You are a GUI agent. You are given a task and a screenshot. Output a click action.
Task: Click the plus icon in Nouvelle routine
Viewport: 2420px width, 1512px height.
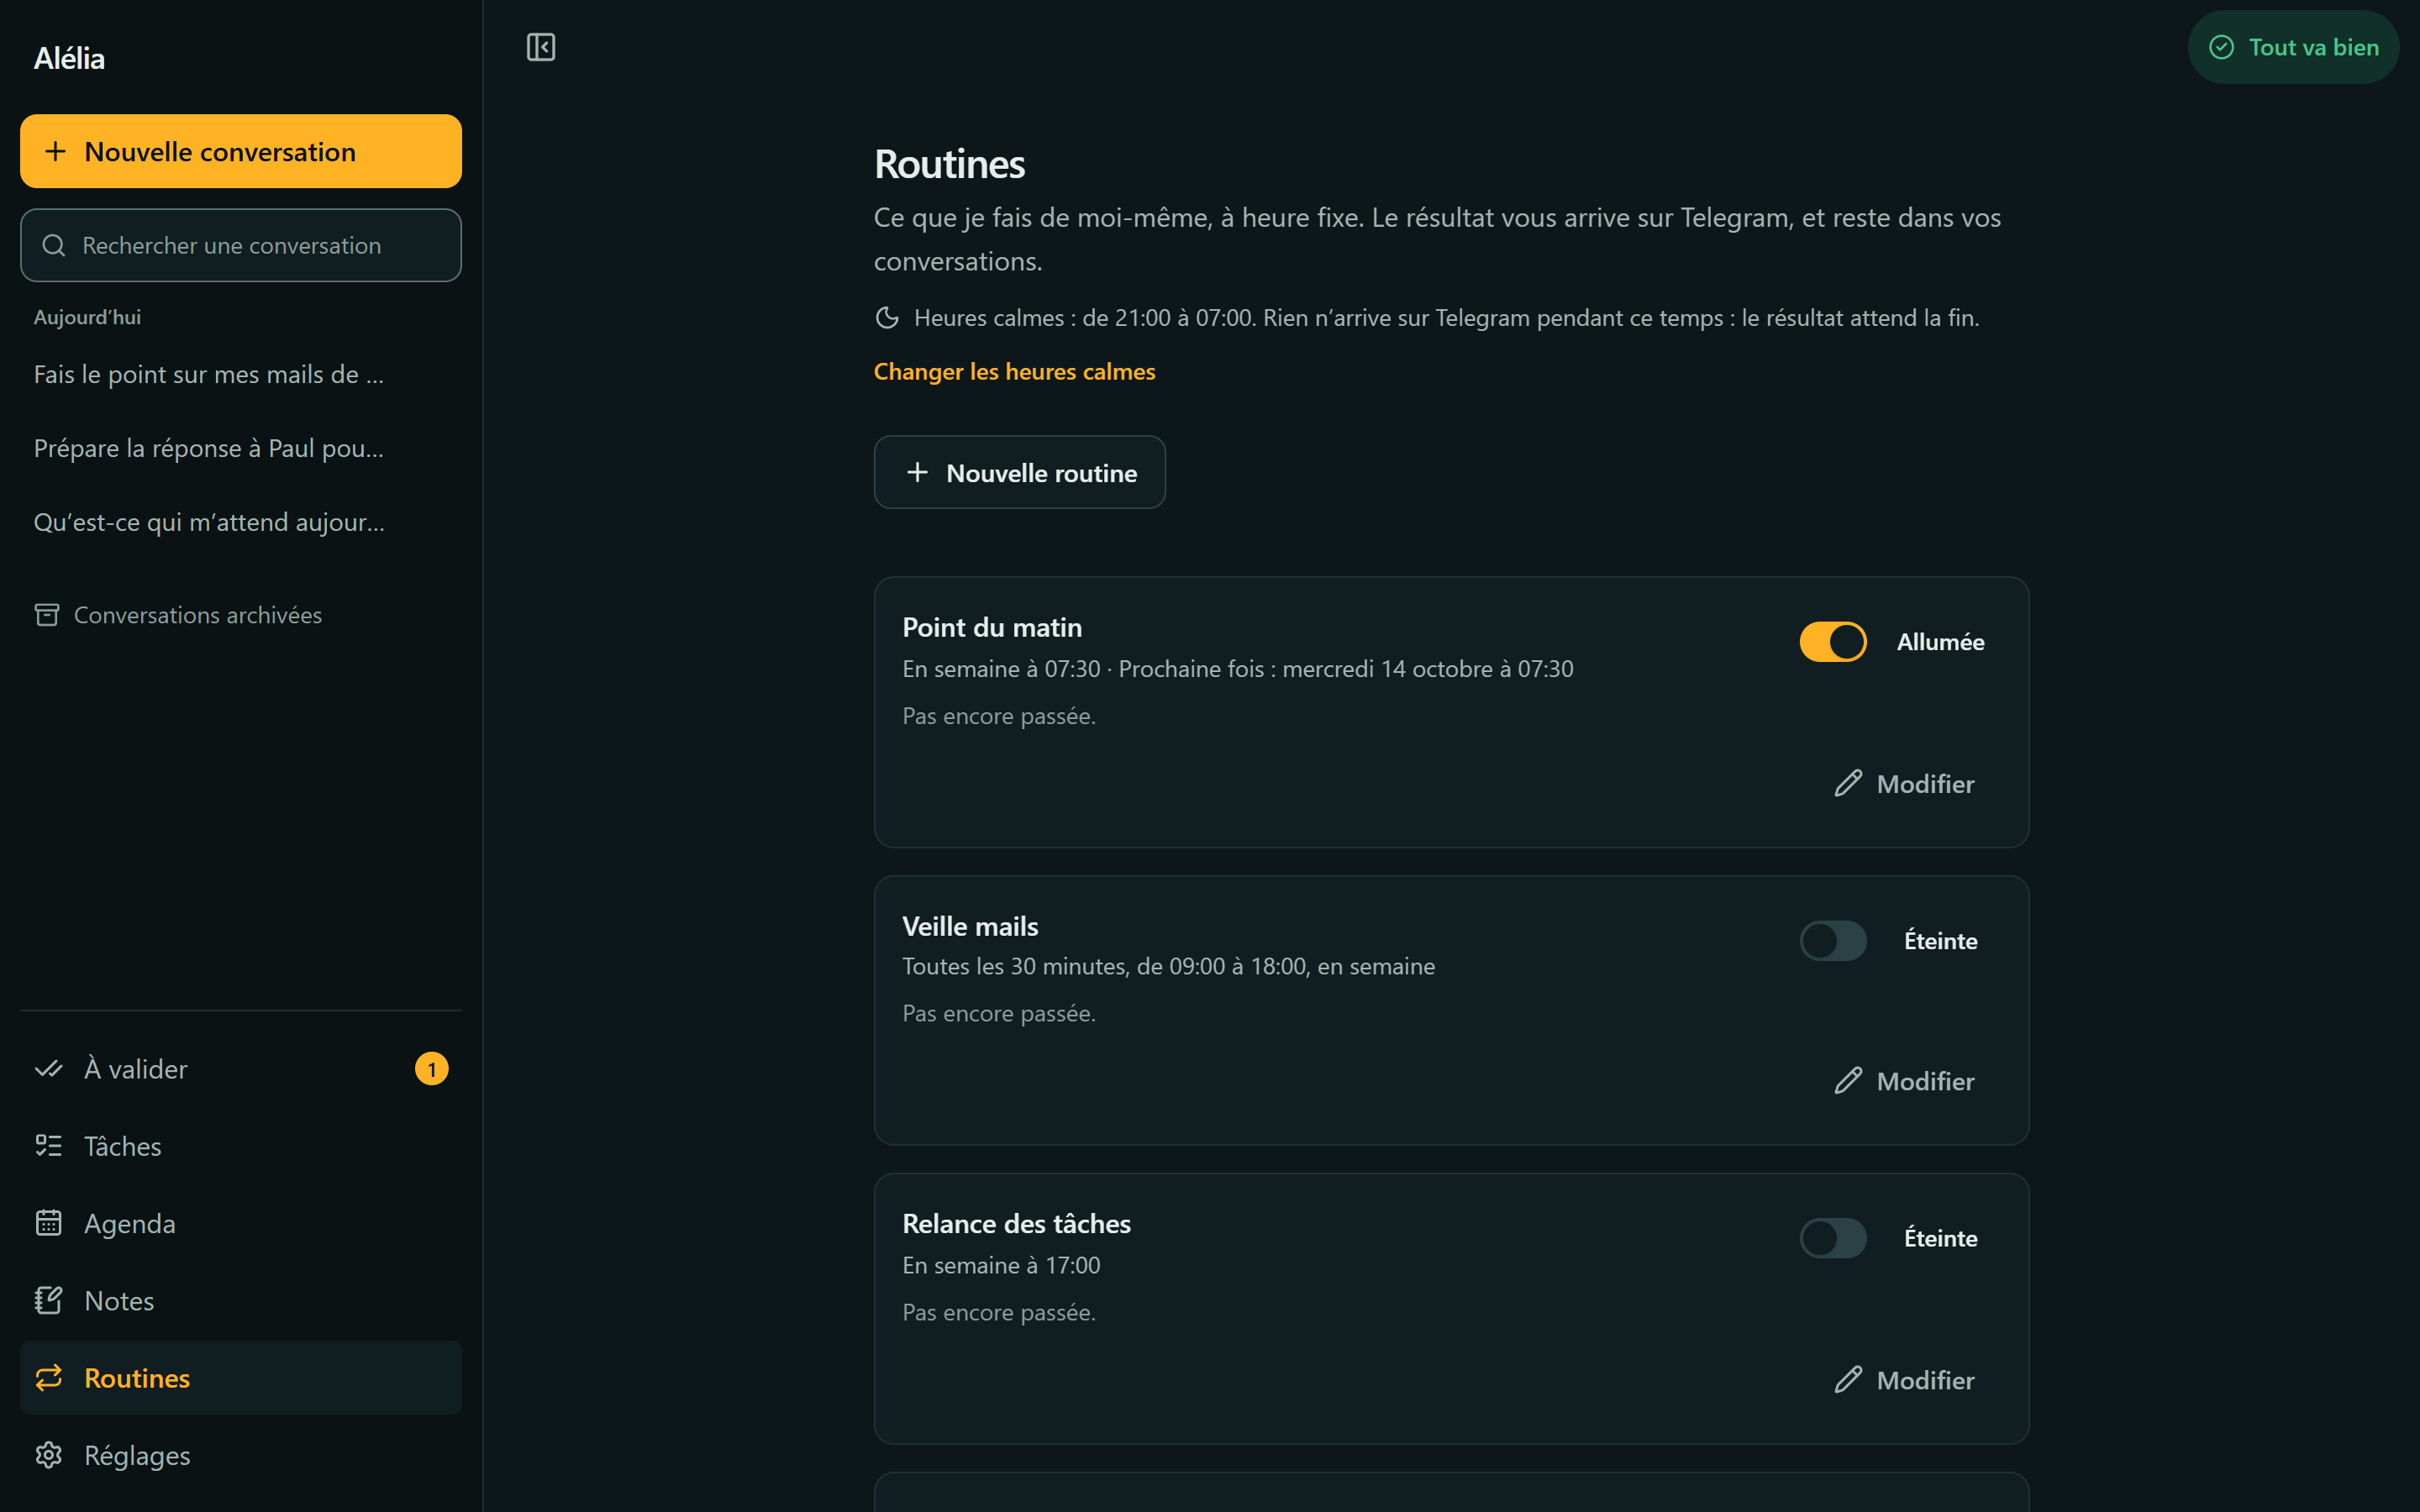917,472
